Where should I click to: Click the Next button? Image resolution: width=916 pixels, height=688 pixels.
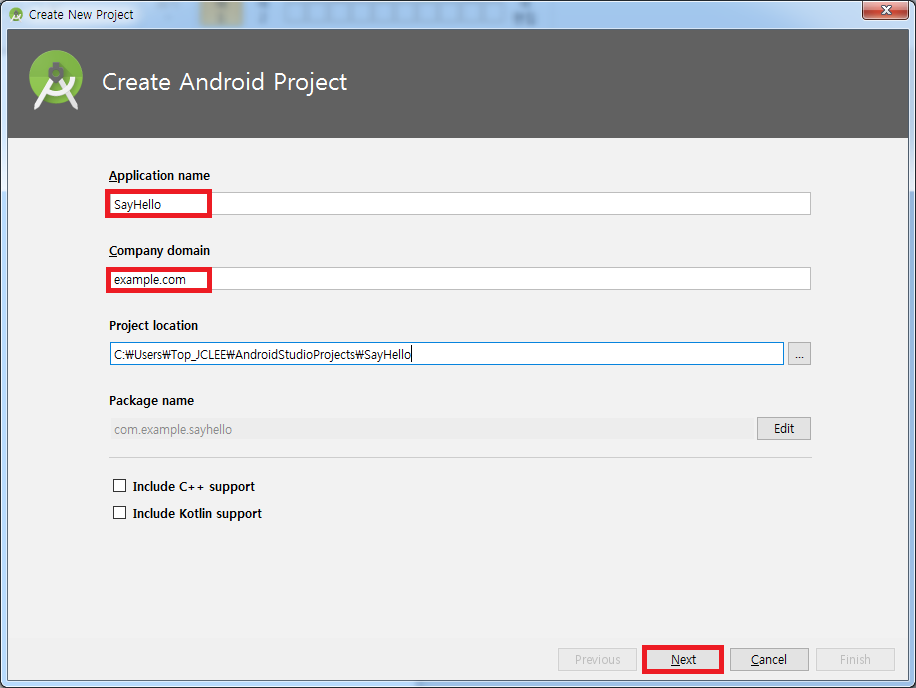pos(683,659)
